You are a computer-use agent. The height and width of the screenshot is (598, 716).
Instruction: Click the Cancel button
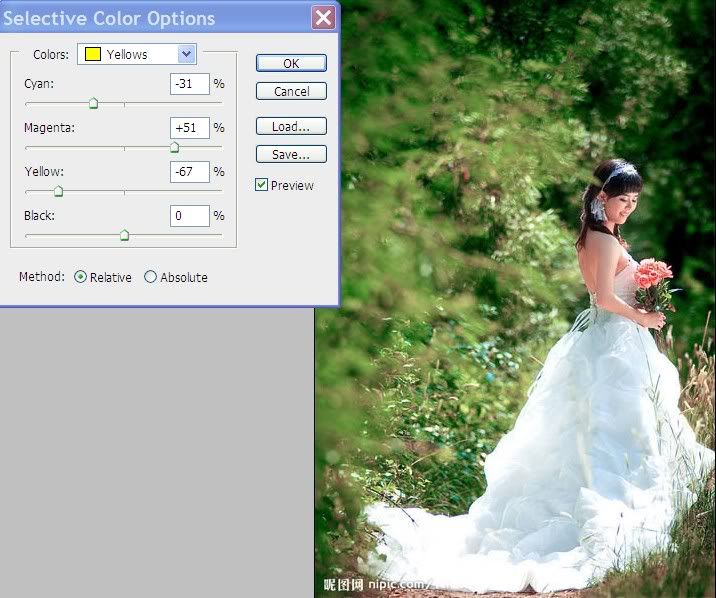(291, 91)
